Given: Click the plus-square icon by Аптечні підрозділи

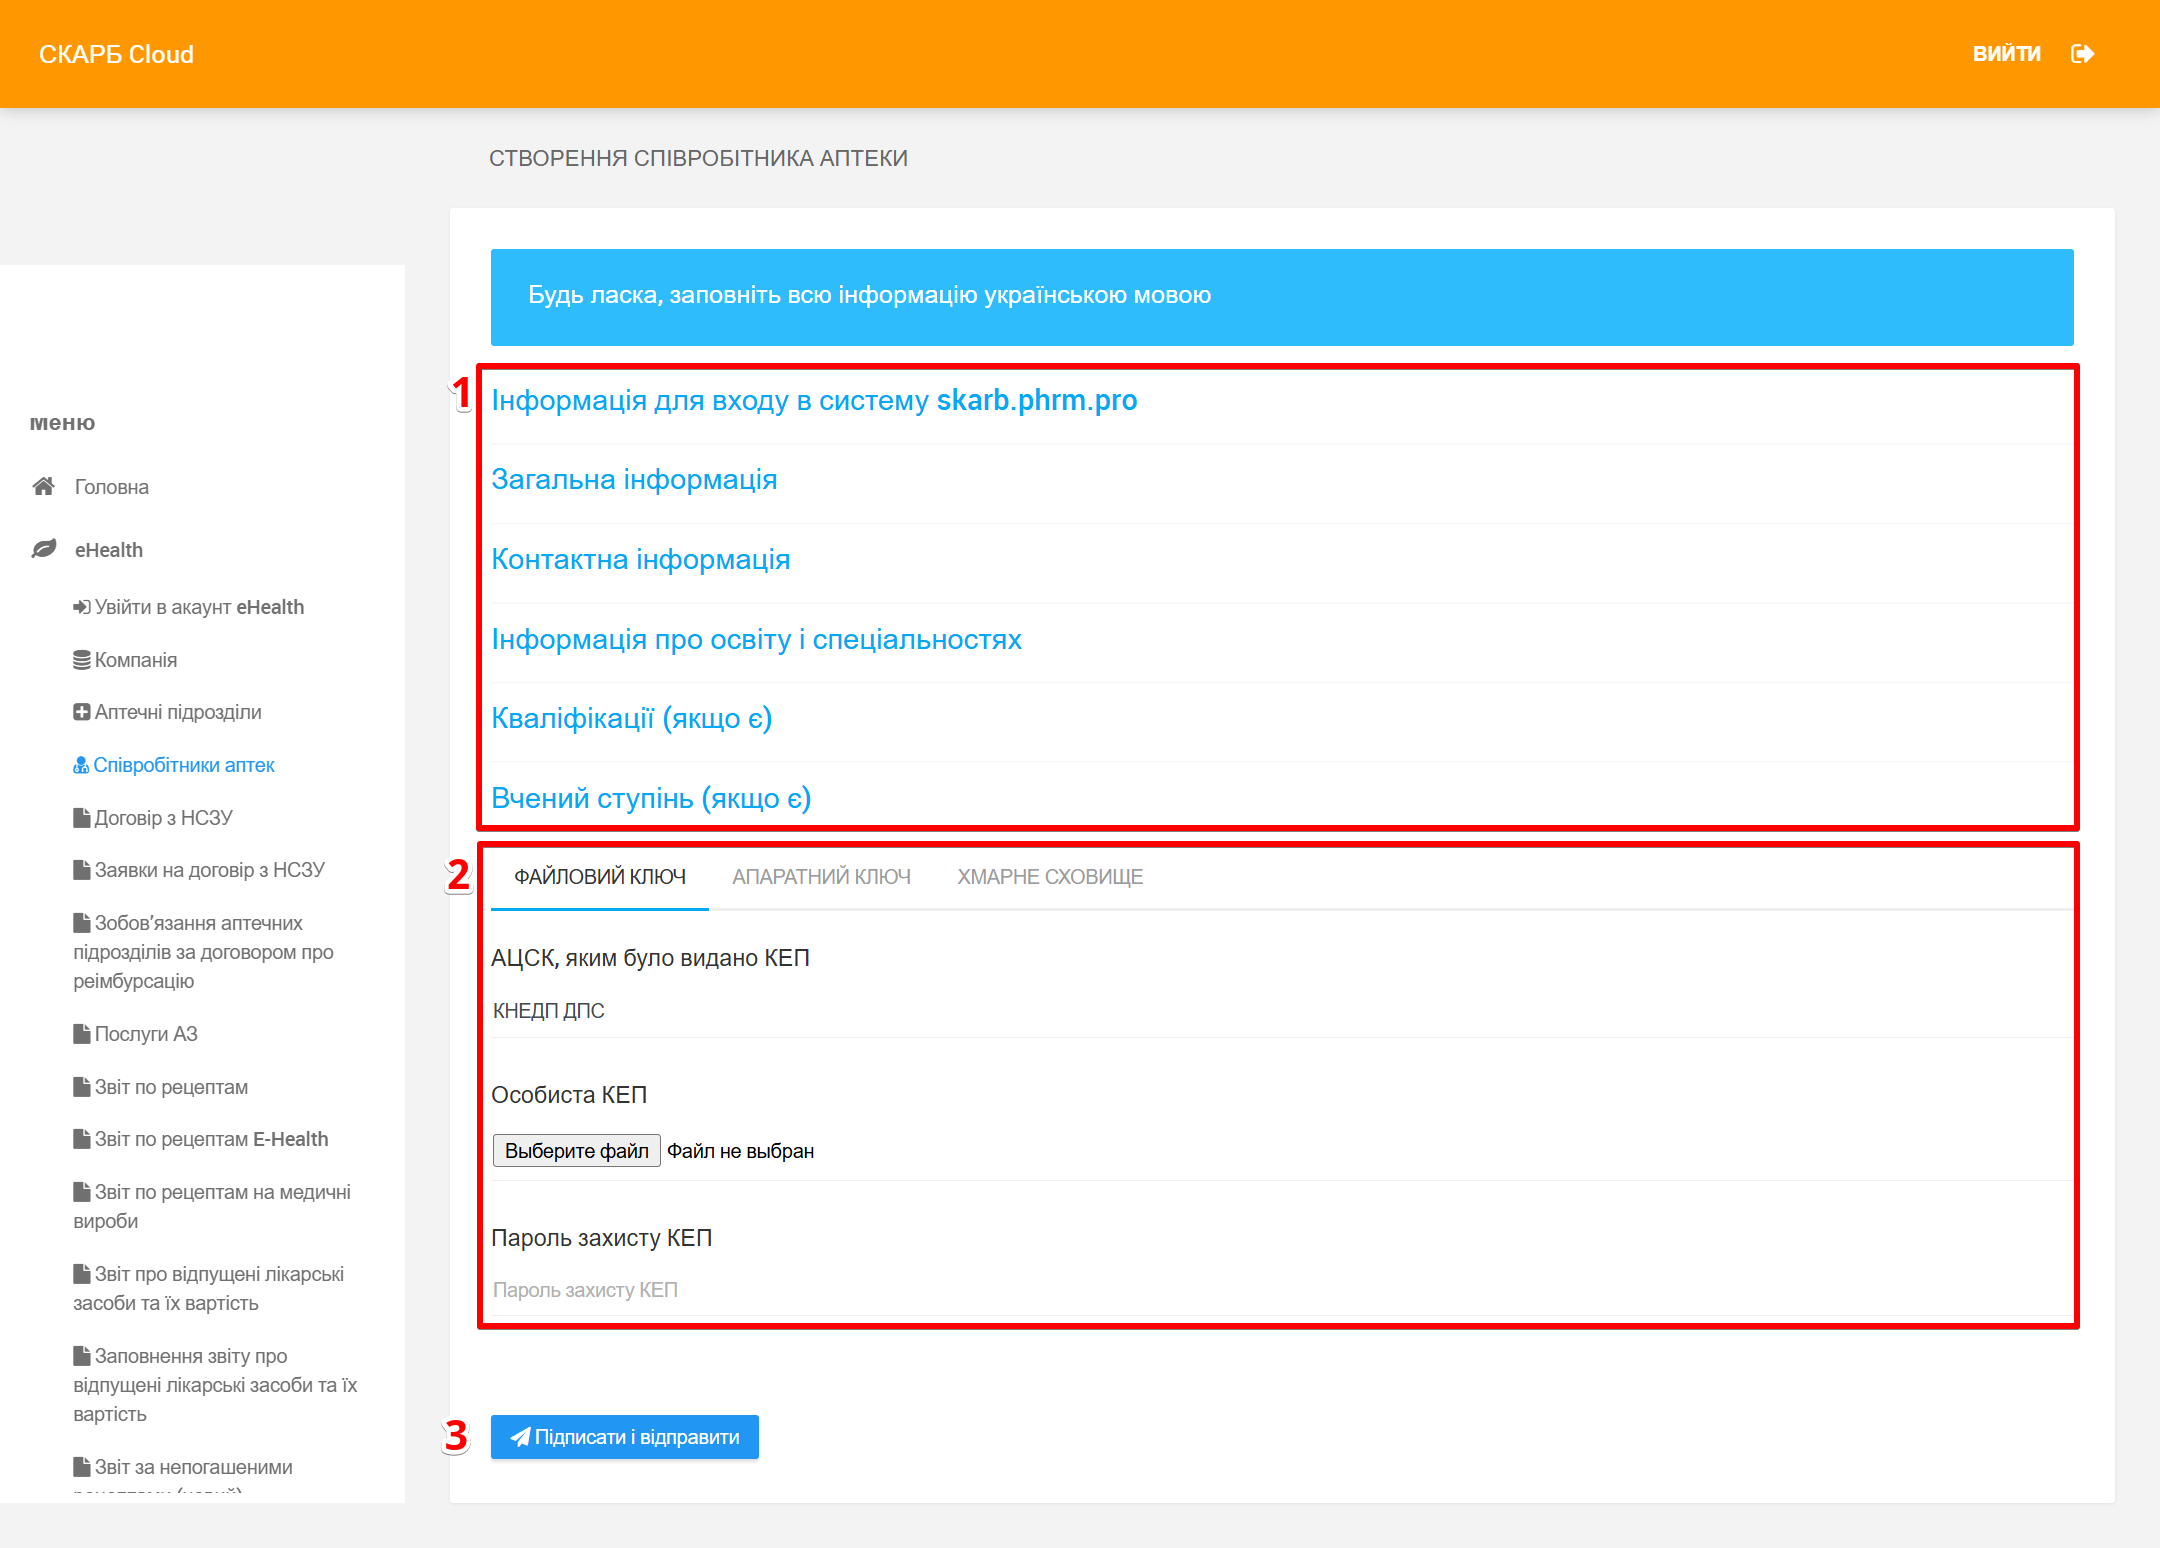Looking at the screenshot, I should (81, 712).
